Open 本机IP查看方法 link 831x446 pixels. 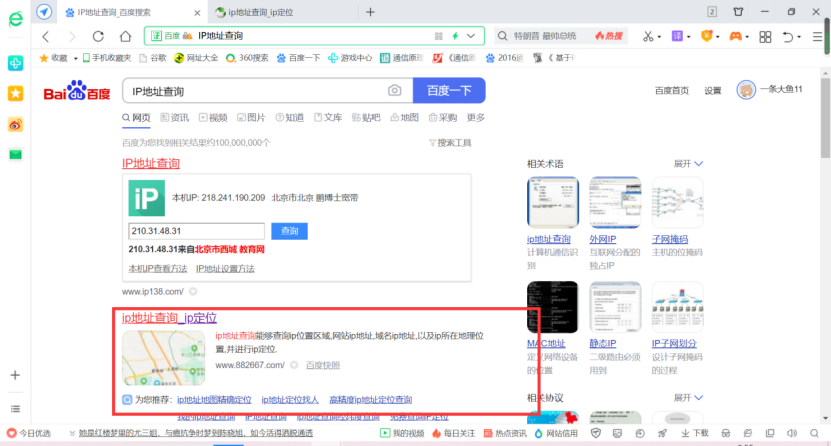(158, 269)
